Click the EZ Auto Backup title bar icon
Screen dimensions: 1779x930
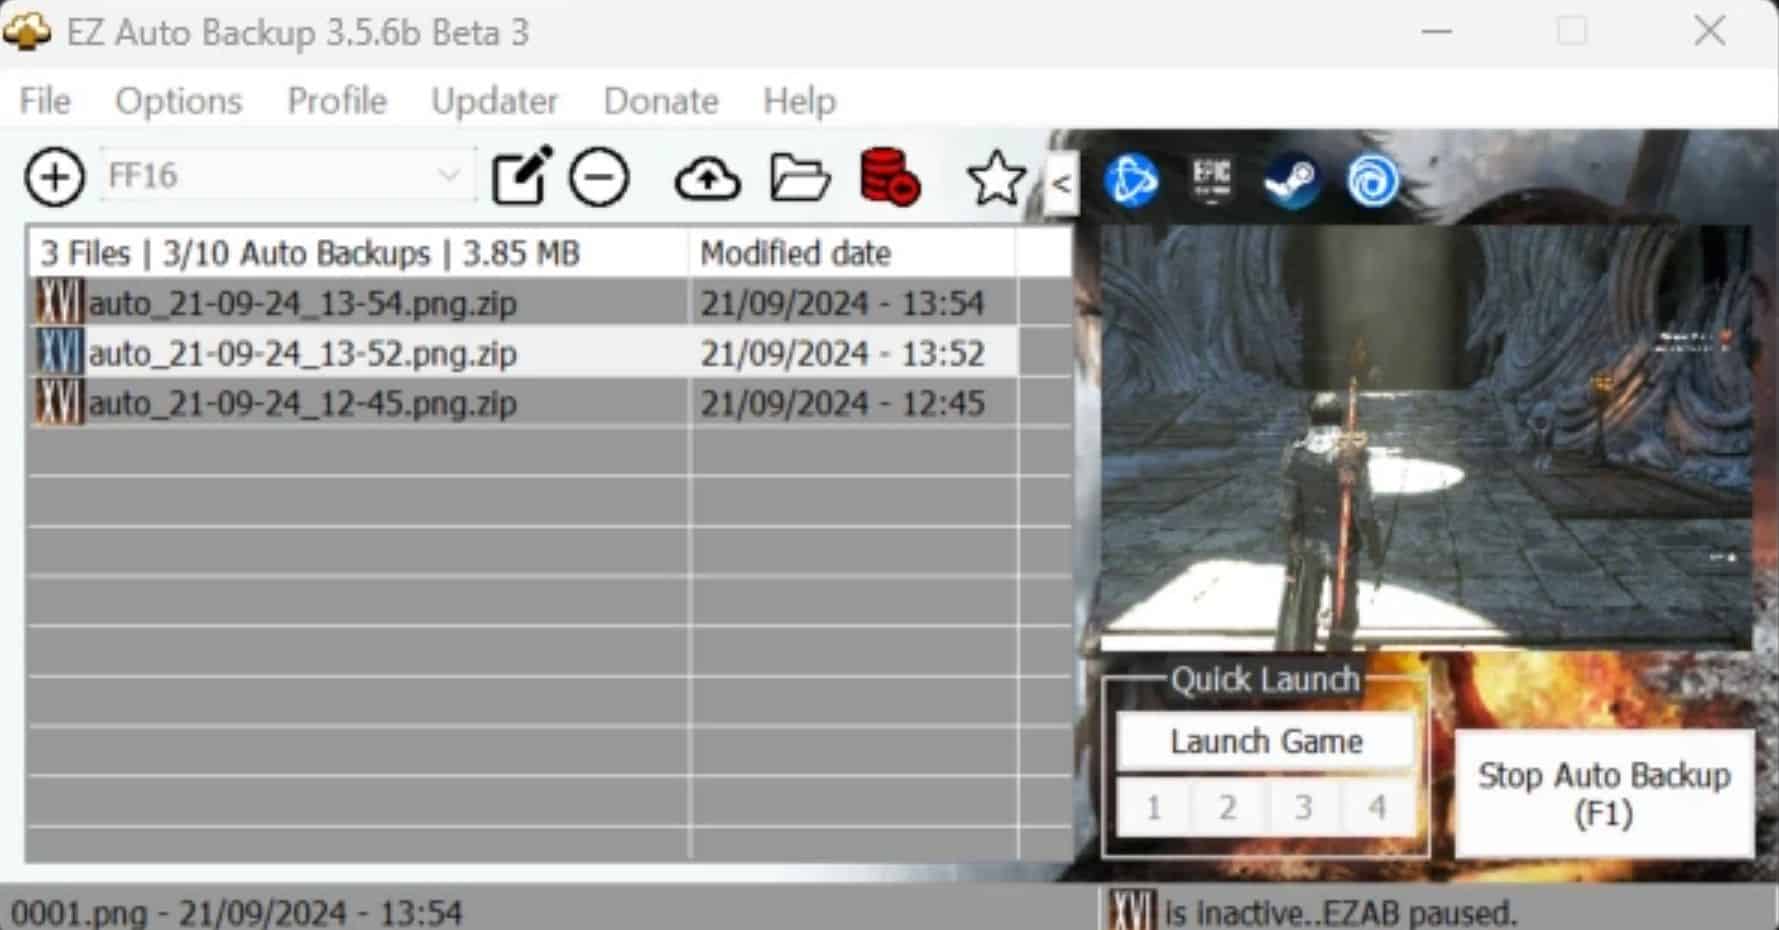tap(27, 31)
